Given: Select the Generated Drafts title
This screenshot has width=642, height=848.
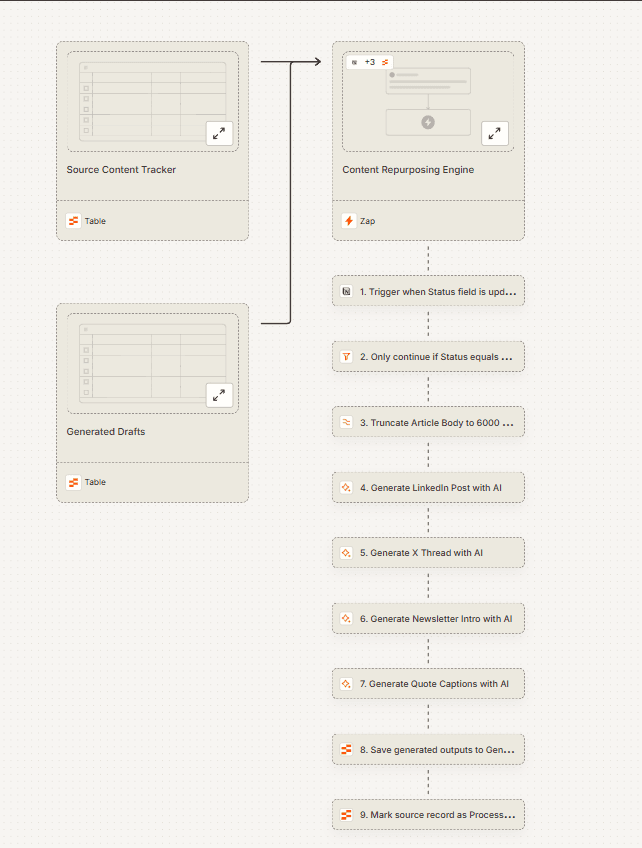Looking at the screenshot, I should pyautogui.click(x=106, y=432).
